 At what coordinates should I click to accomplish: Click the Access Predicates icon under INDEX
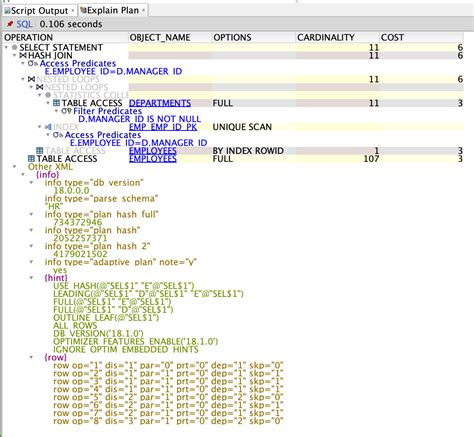tap(58, 135)
